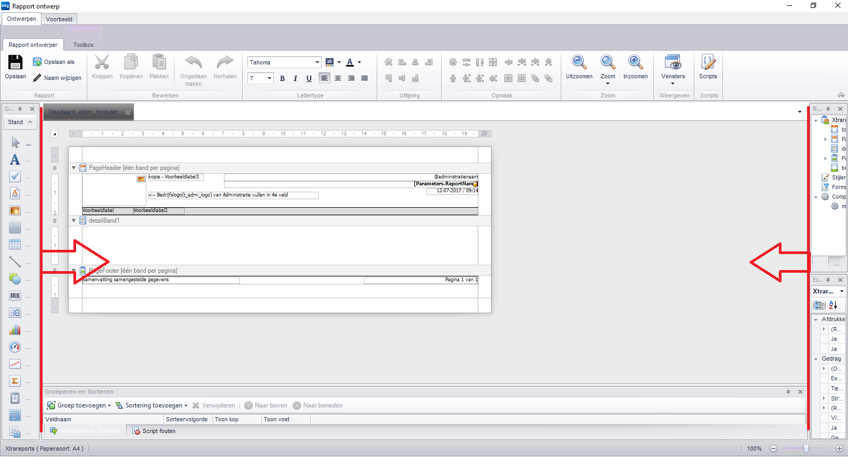Screen dimensions: 848x457
Task: Click the Naar beneden button
Action: pos(317,405)
